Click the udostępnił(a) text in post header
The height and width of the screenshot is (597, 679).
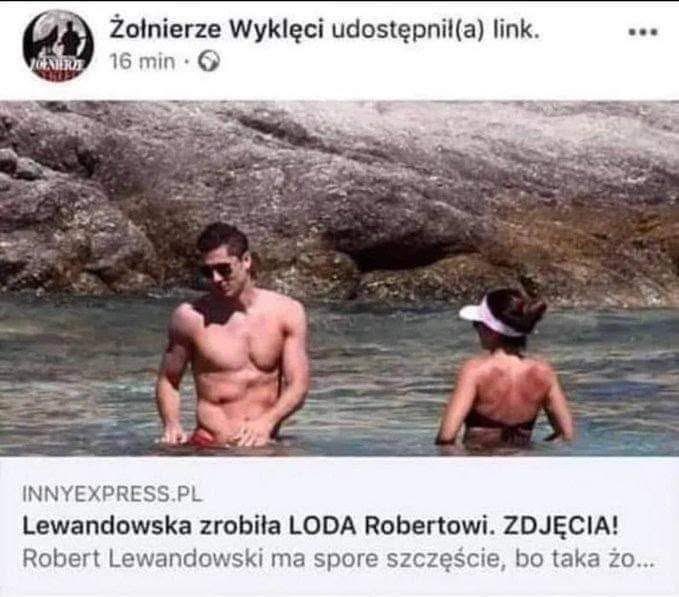(407, 31)
